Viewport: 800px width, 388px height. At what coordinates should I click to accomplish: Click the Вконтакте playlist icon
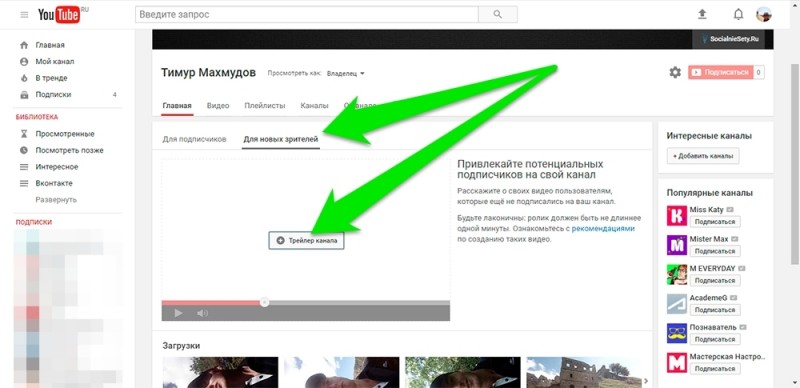[x=24, y=183]
